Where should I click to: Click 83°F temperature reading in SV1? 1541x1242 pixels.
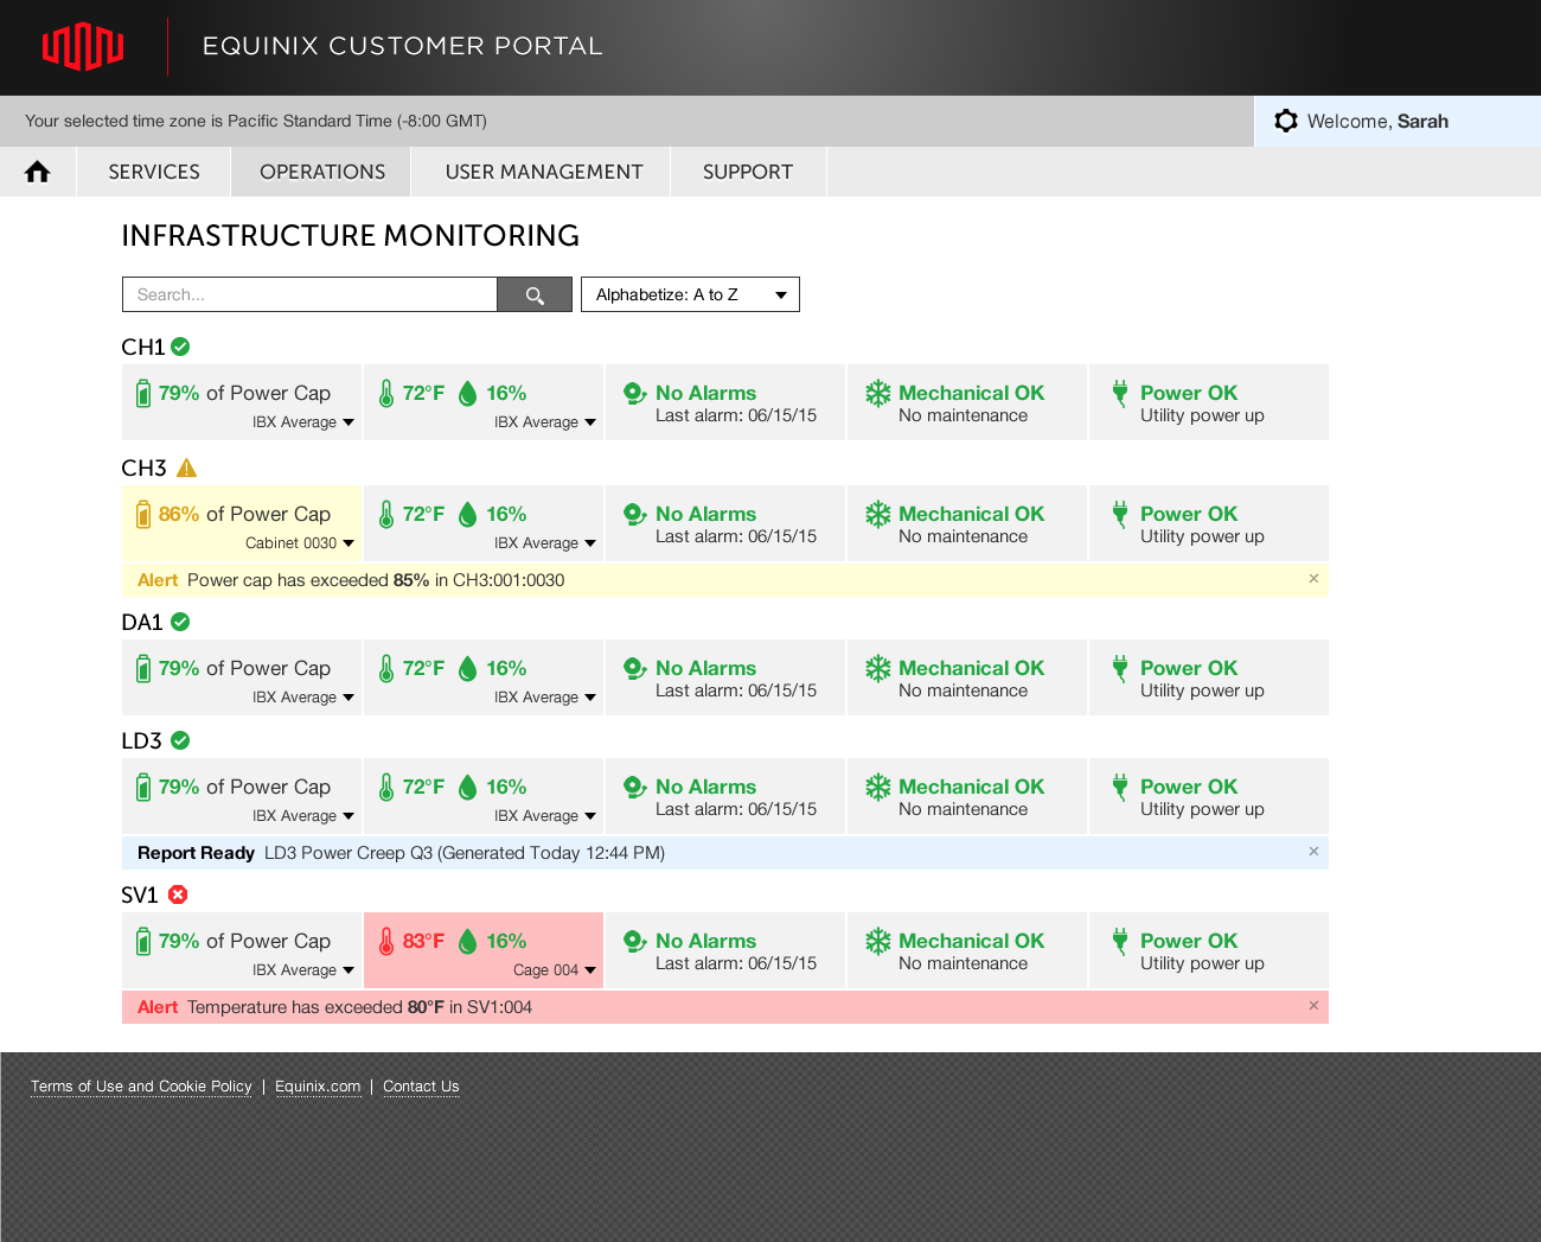423,941
